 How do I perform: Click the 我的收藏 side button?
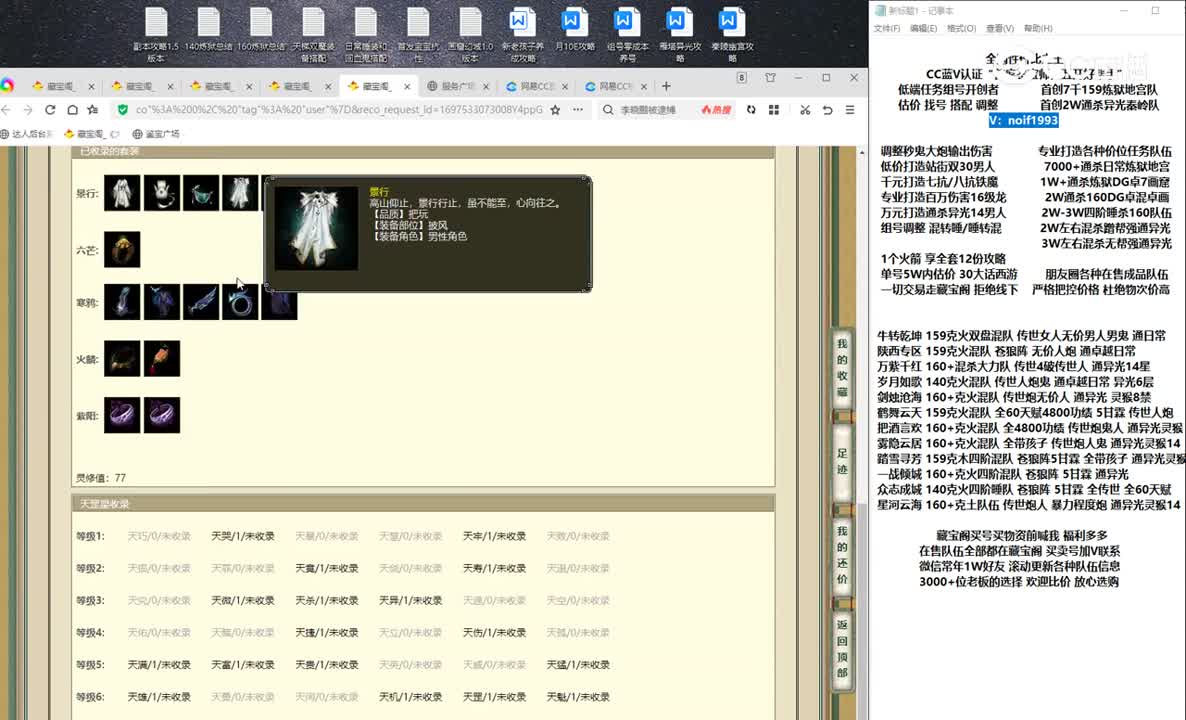tap(842, 368)
